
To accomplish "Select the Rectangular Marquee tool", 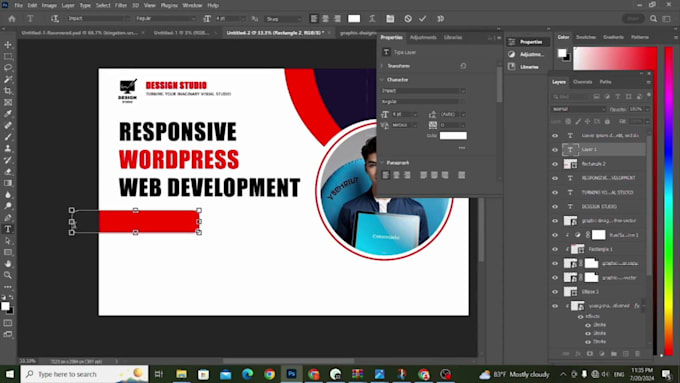I will (8, 56).
